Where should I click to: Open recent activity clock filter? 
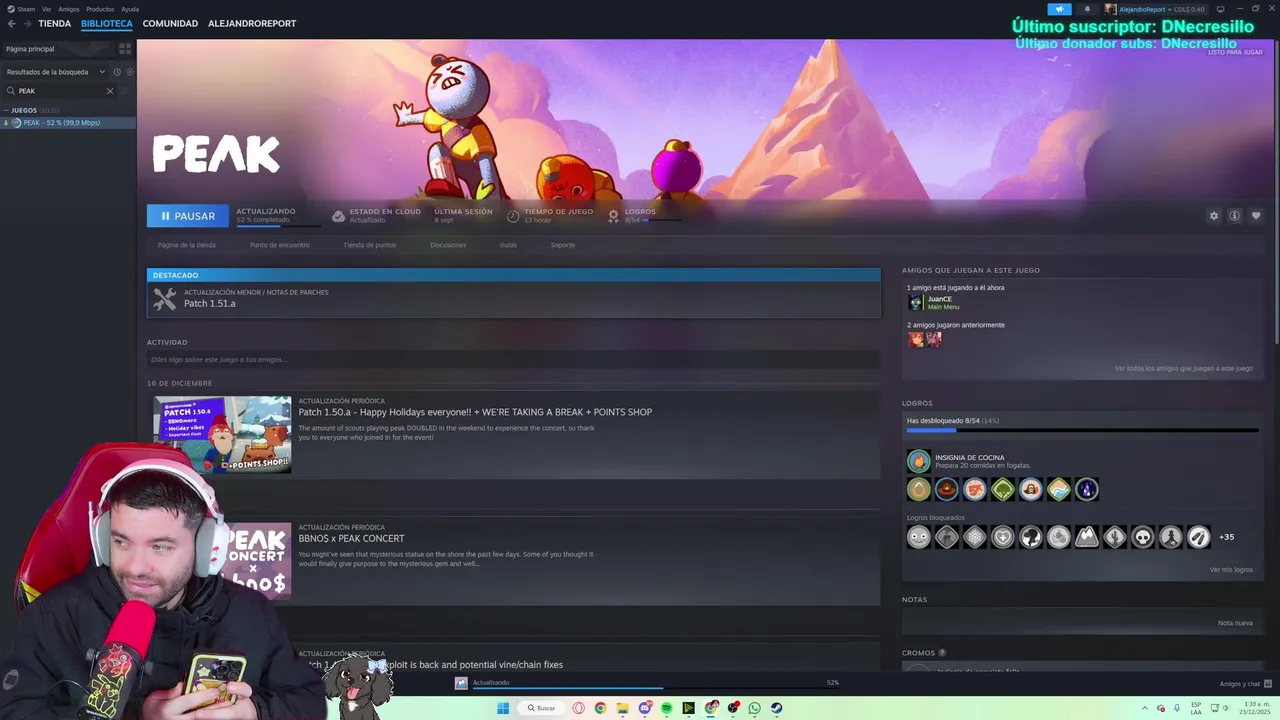click(116, 72)
